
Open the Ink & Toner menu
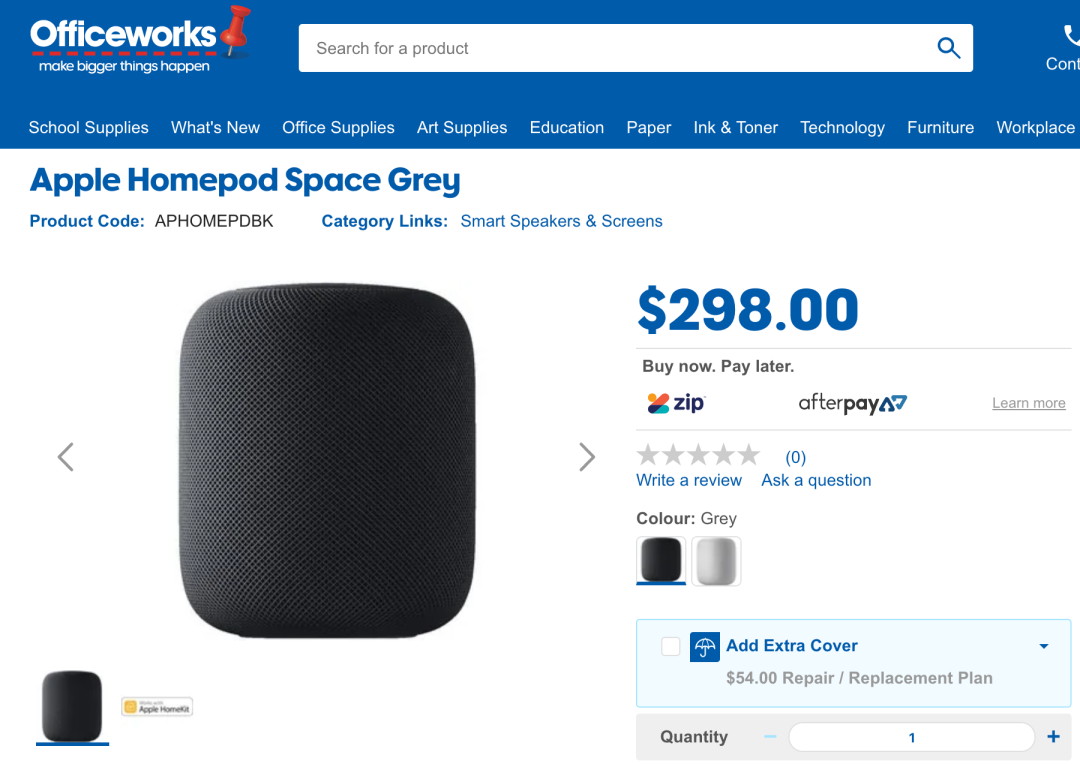735,127
